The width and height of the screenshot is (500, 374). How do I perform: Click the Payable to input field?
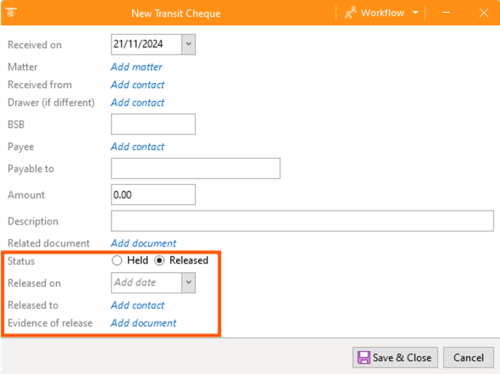pyautogui.click(x=196, y=168)
